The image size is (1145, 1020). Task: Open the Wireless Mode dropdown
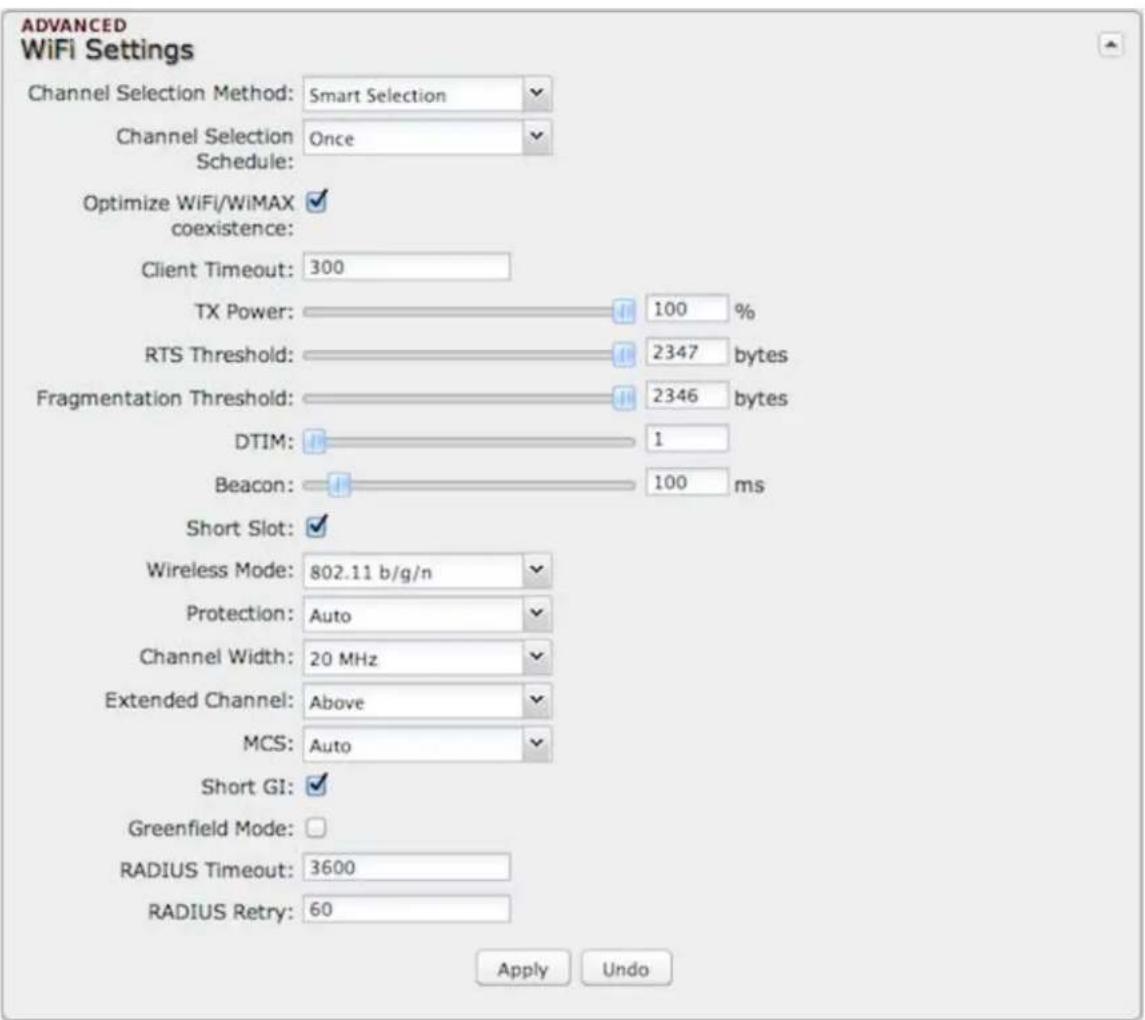(x=427, y=571)
